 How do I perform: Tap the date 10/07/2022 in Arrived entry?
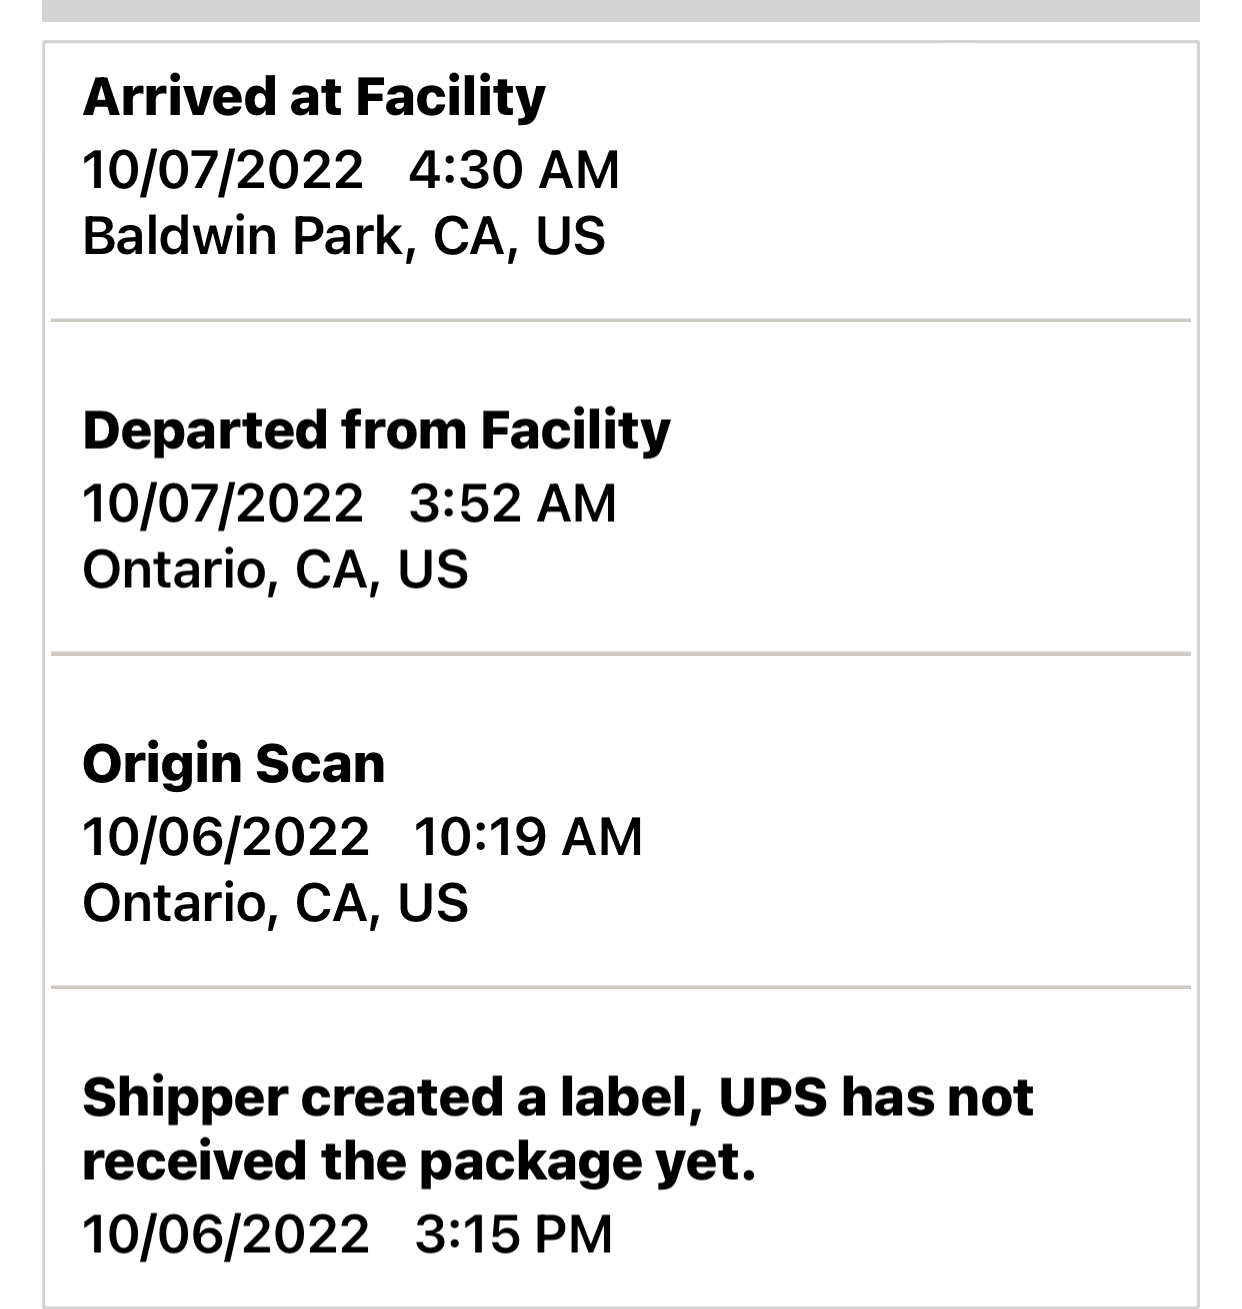coord(223,169)
